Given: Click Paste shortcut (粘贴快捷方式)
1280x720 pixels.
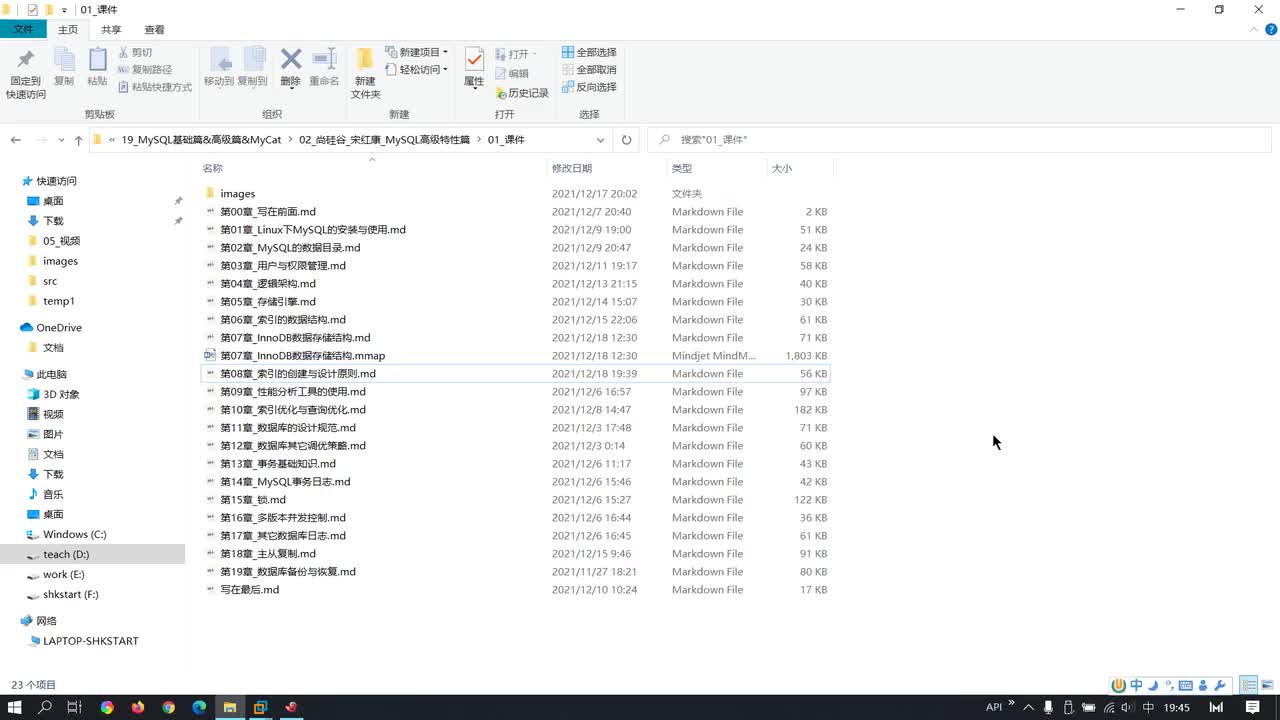Looking at the screenshot, I should [155, 87].
